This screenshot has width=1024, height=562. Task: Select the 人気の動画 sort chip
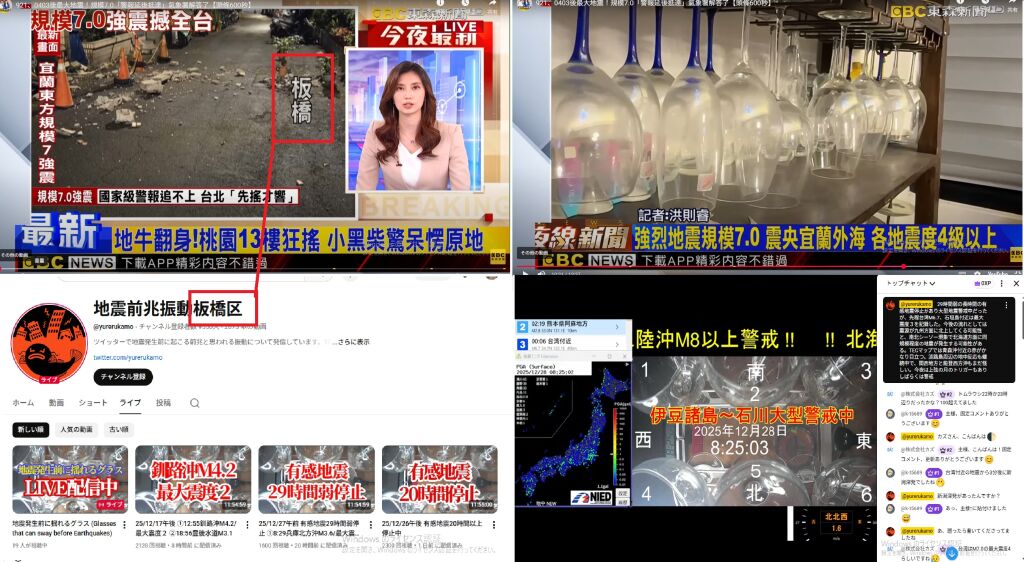click(x=76, y=429)
